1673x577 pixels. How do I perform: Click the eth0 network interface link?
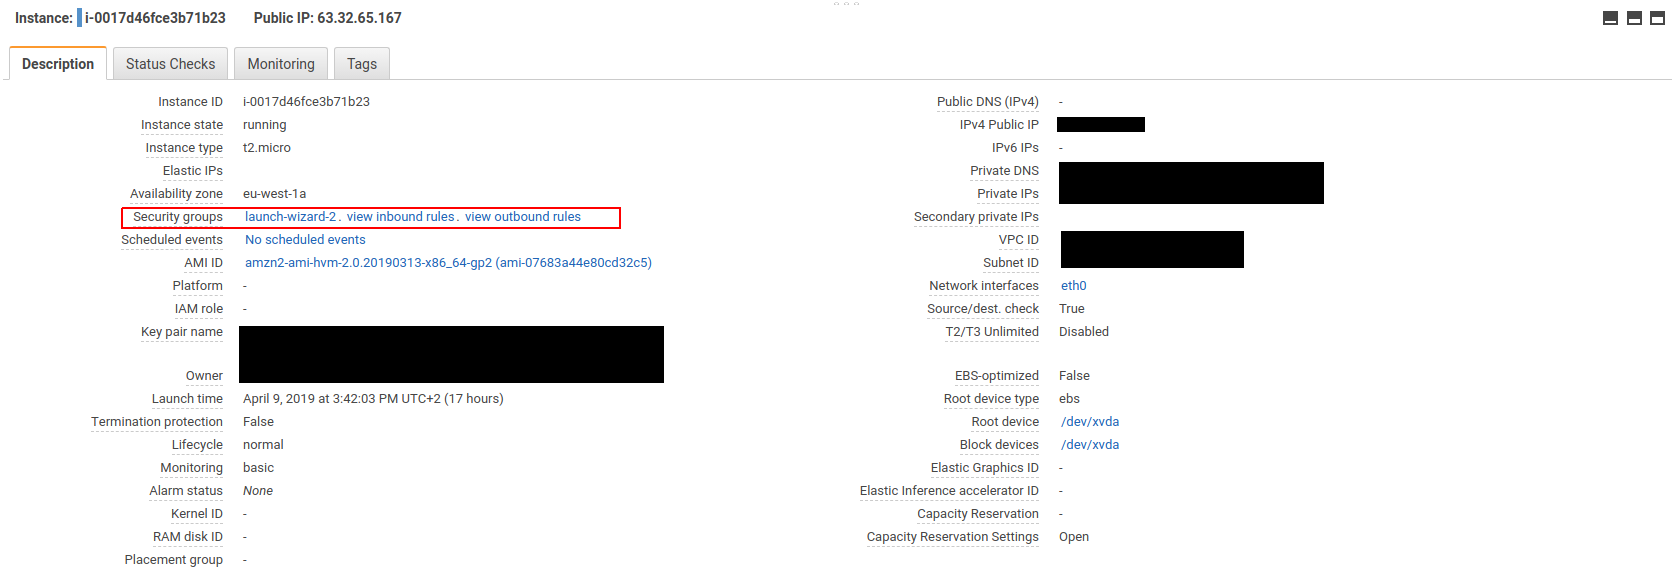(x=1073, y=286)
